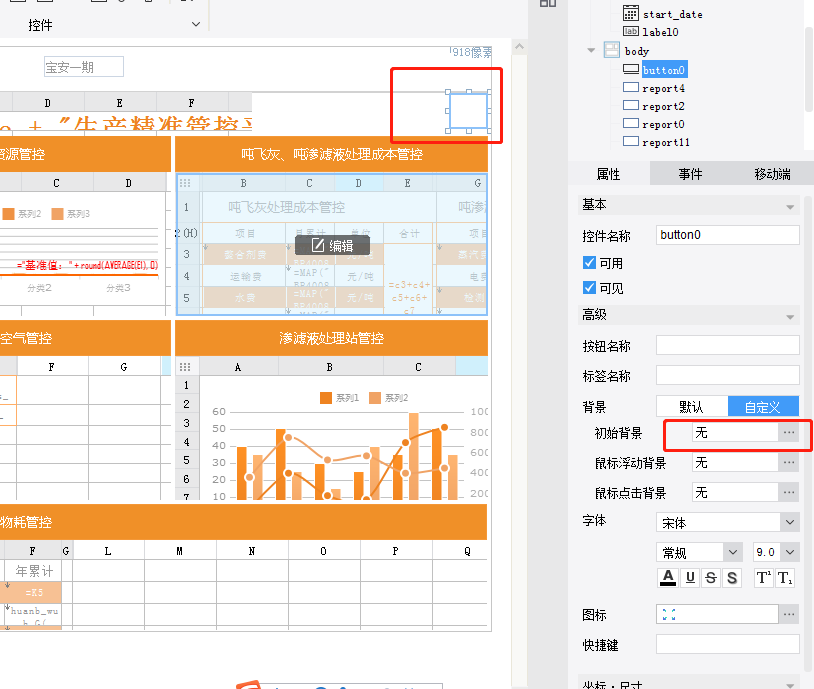814x689 pixels.
Task: Toggle the 可见 checkbox
Action: click(x=589, y=287)
